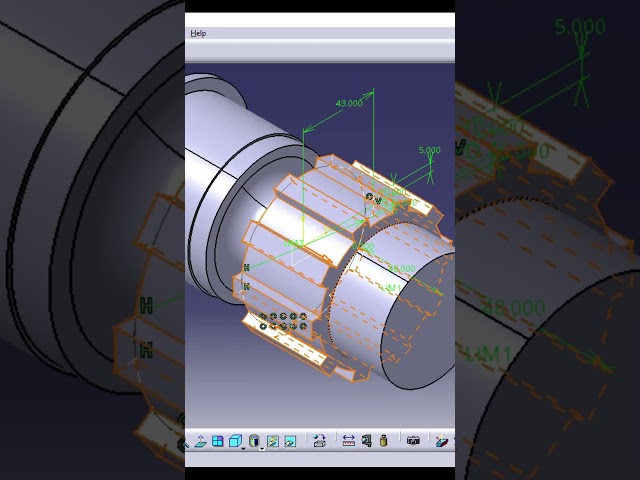Viewport: 640px width, 480px height.
Task: Open the Help menu
Action: [x=198, y=33]
